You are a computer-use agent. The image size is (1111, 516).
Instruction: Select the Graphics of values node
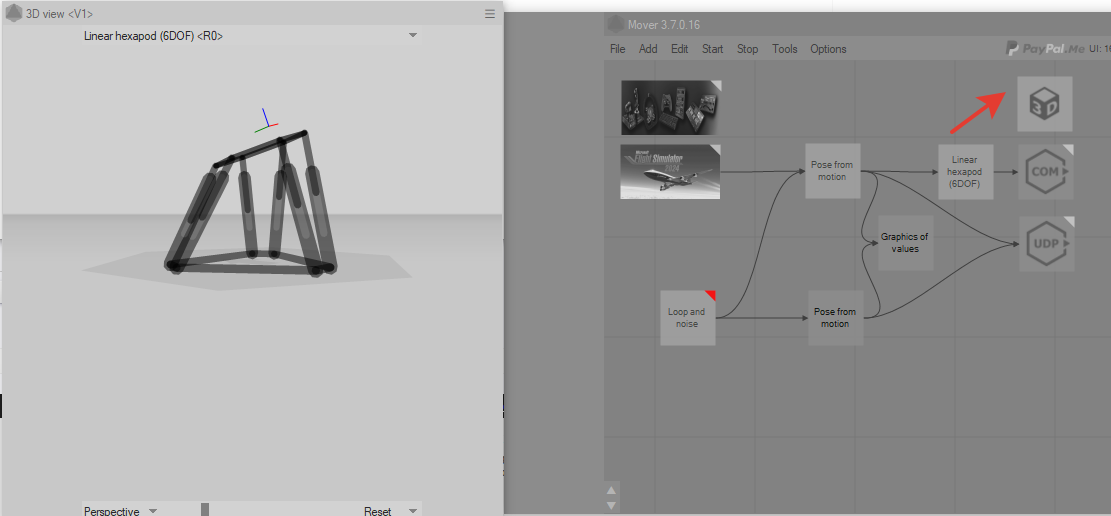pos(906,243)
